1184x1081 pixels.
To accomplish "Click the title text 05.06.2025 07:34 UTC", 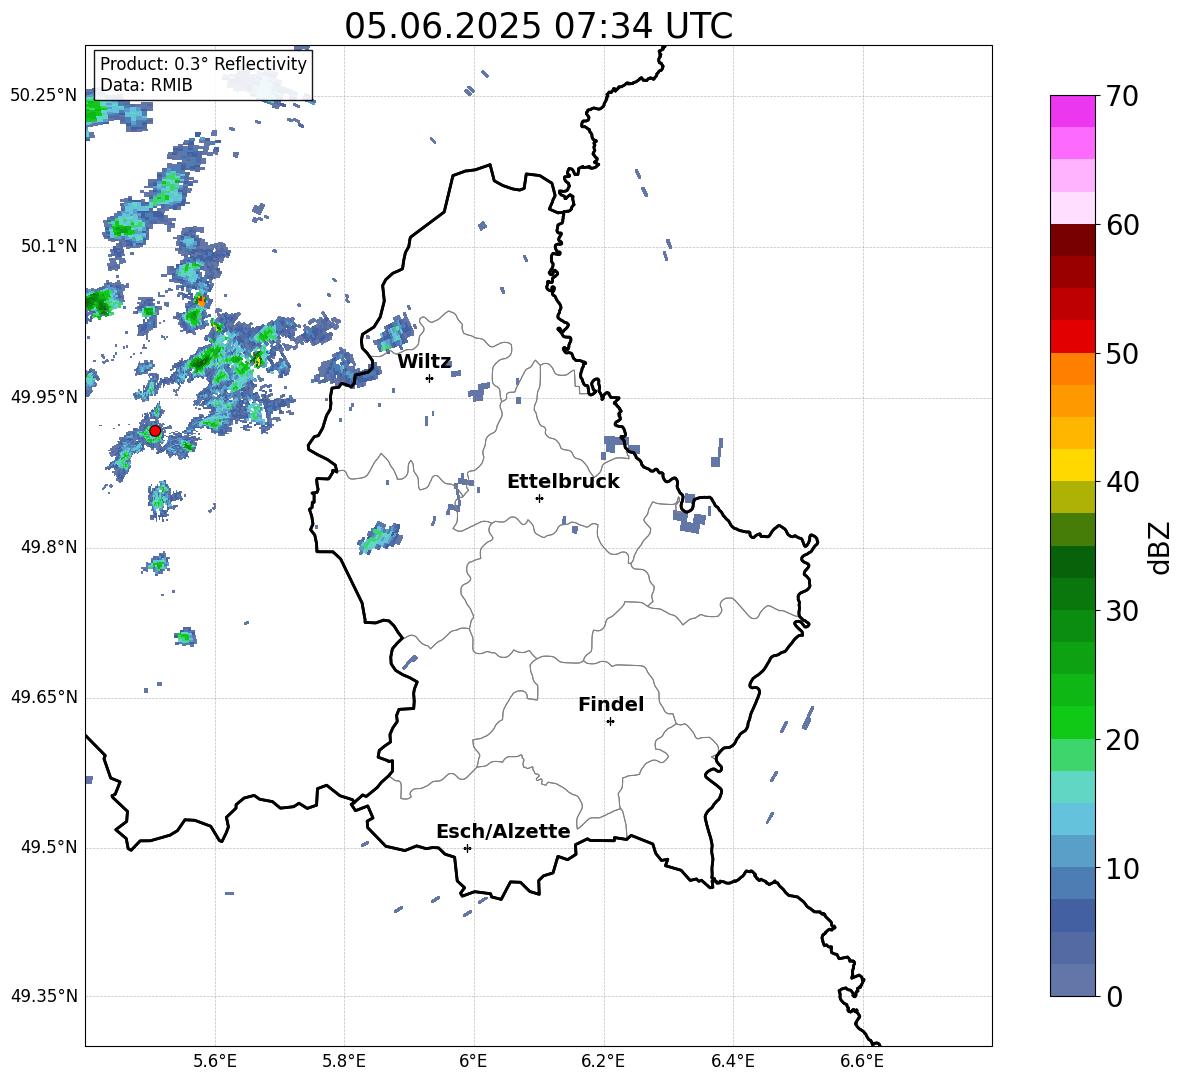I will point(538,26).
